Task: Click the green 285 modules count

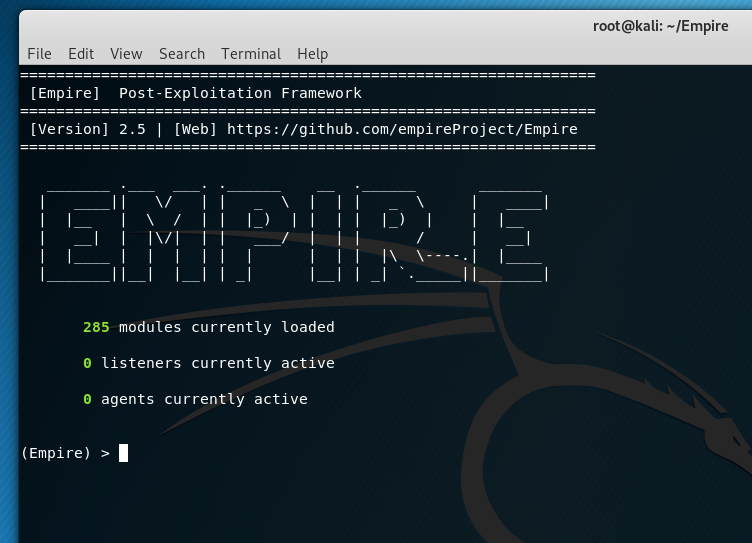Action: coord(97,327)
